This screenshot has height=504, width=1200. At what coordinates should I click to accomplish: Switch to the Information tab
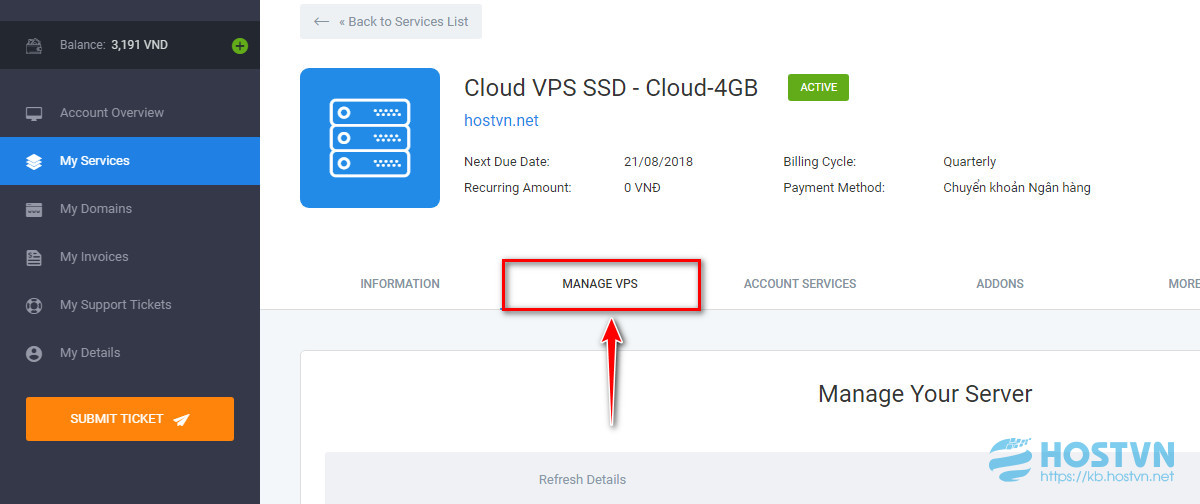tap(400, 284)
